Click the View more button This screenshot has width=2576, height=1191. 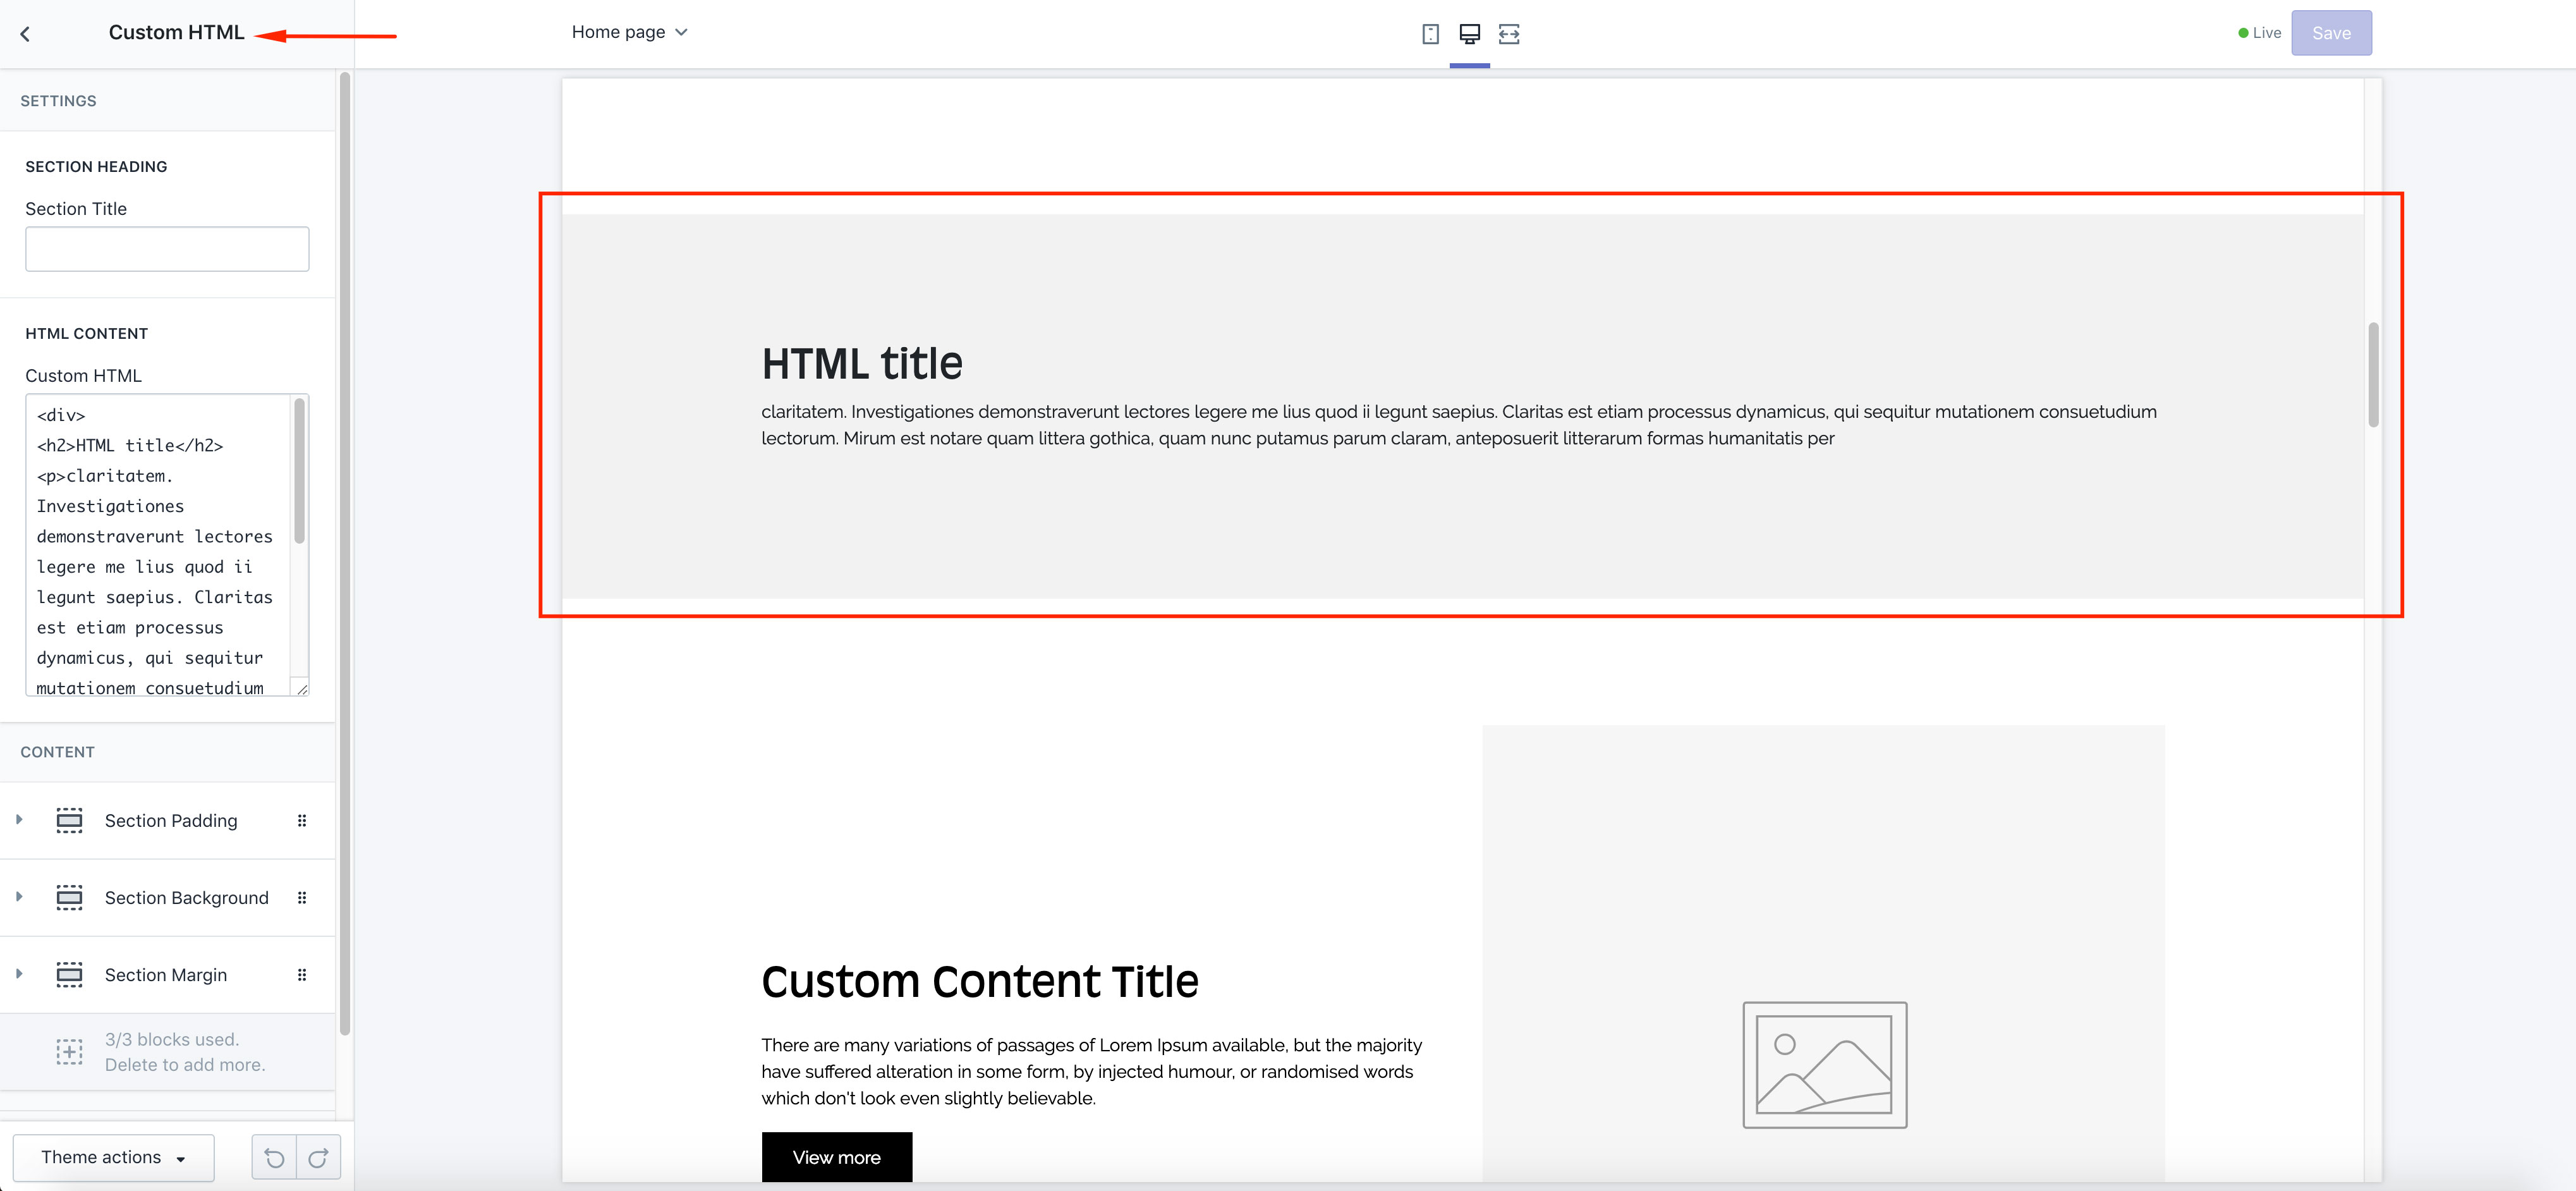836,1157
